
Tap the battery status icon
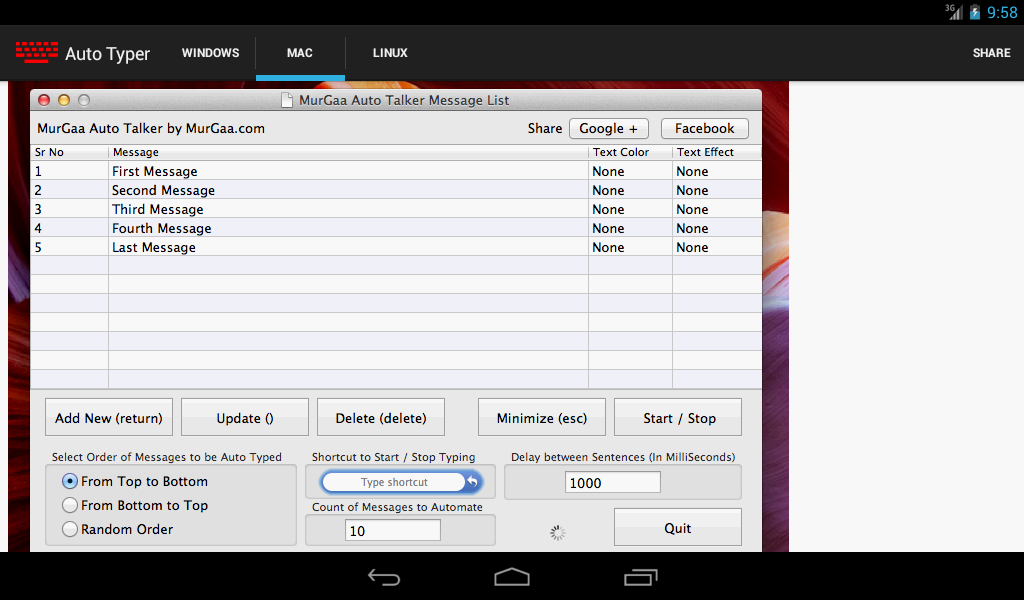pos(974,12)
